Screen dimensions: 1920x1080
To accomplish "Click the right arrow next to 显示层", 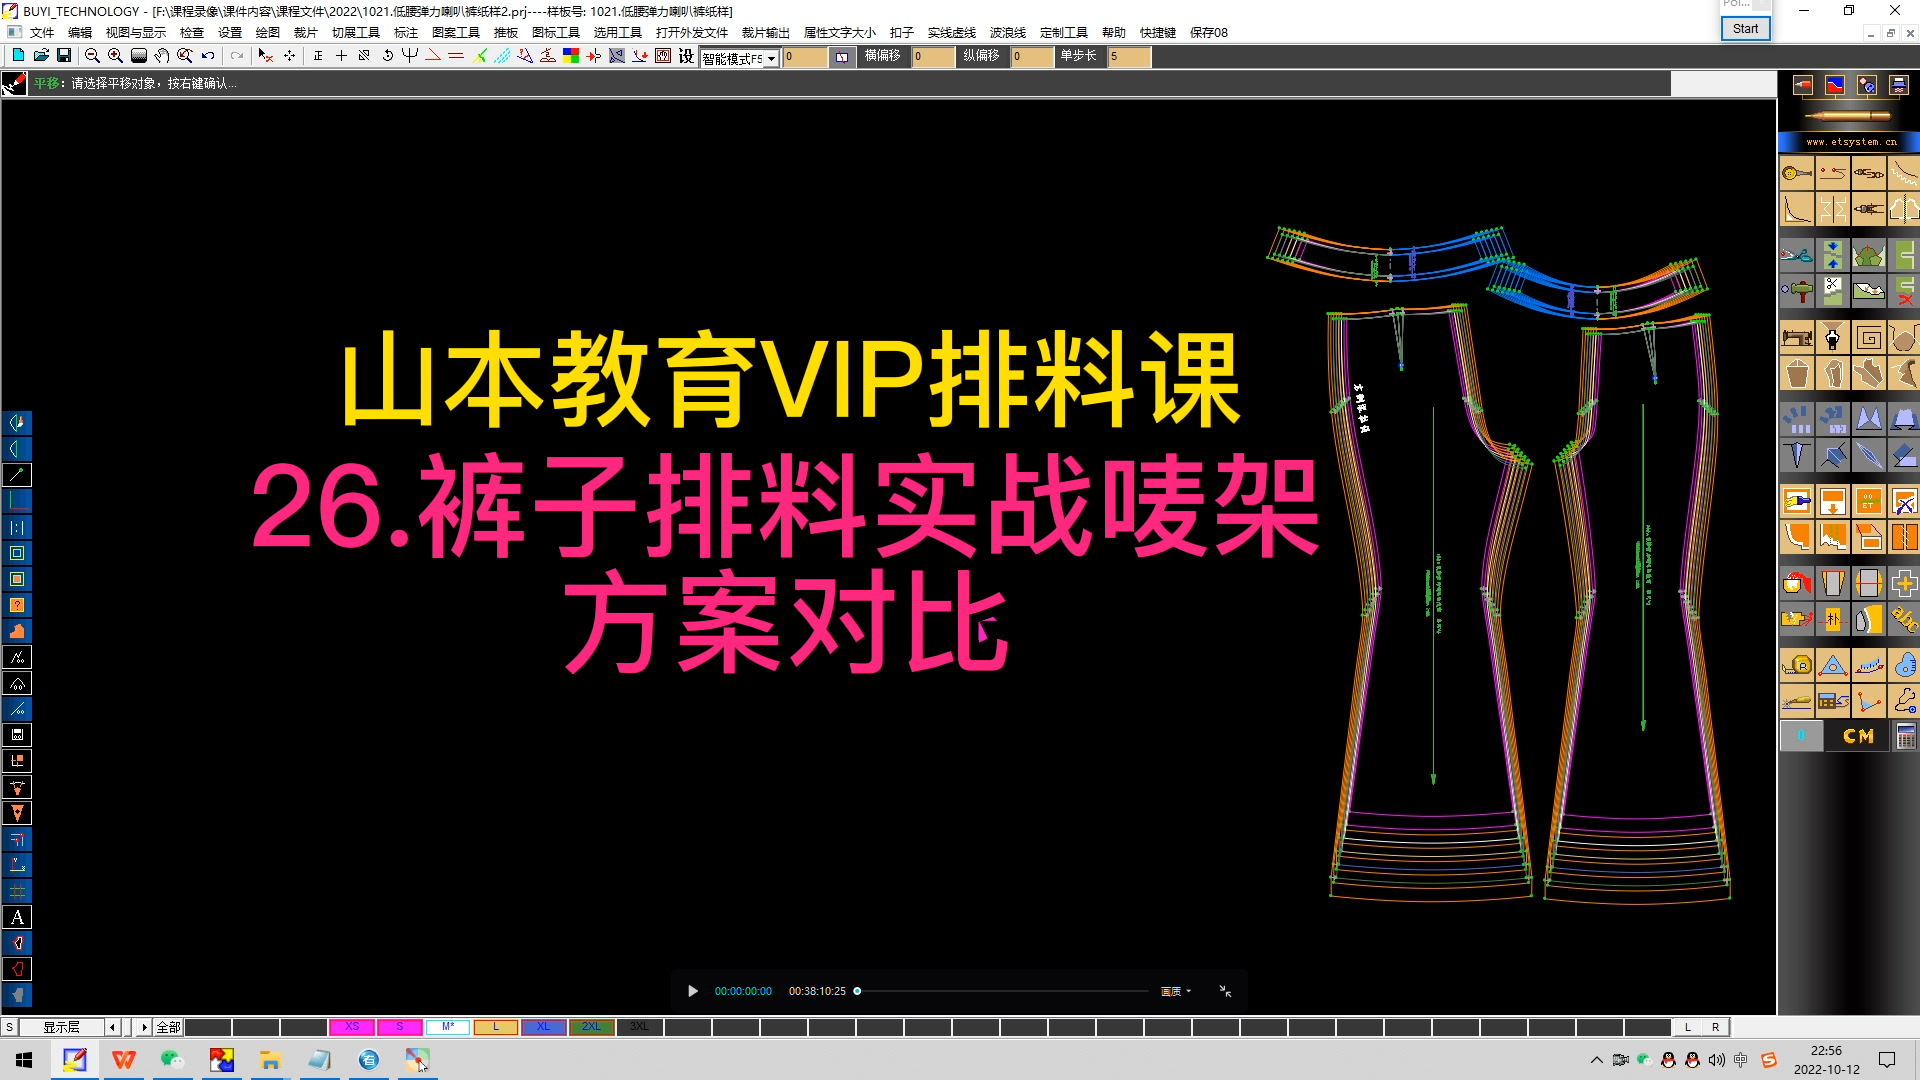I will click(144, 1026).
